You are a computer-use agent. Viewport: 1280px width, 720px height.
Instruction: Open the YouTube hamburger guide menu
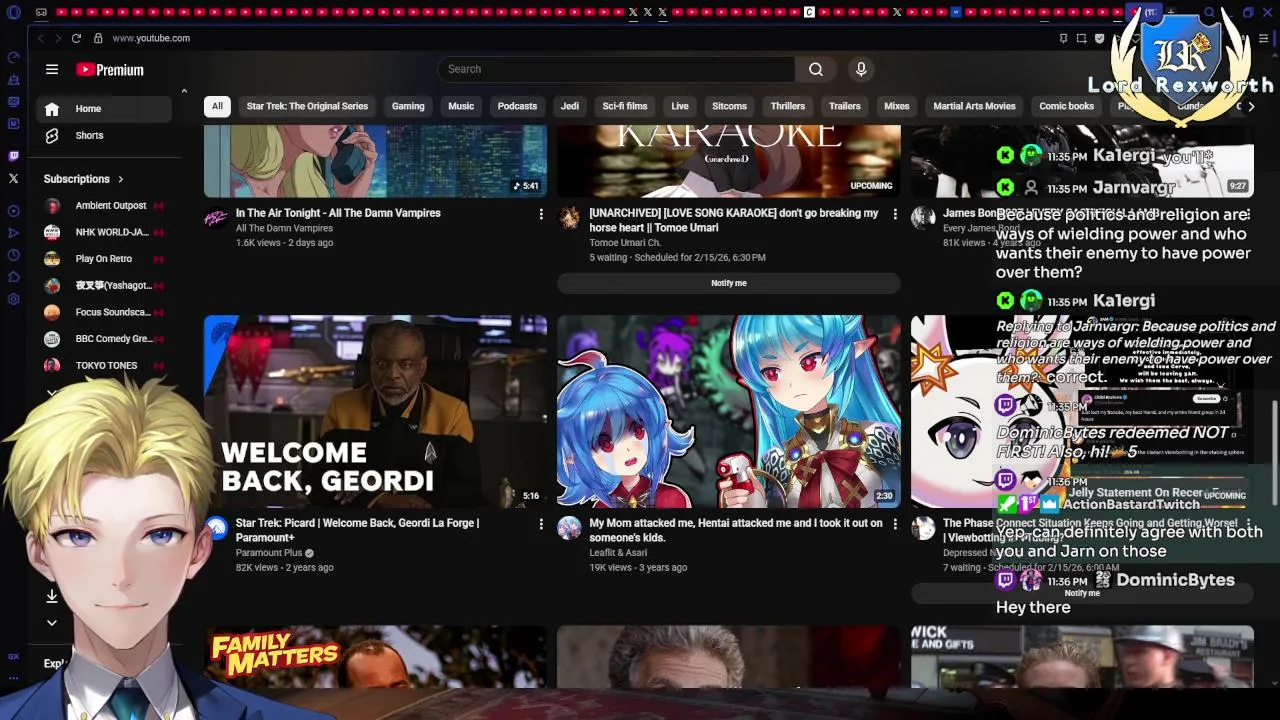(x=52, y=69)
